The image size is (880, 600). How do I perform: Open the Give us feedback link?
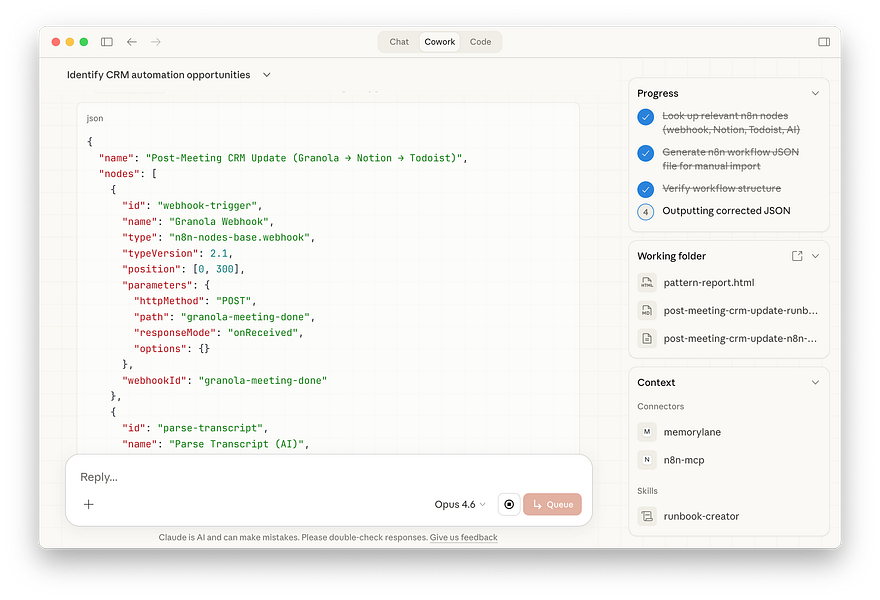click(464, 537)
